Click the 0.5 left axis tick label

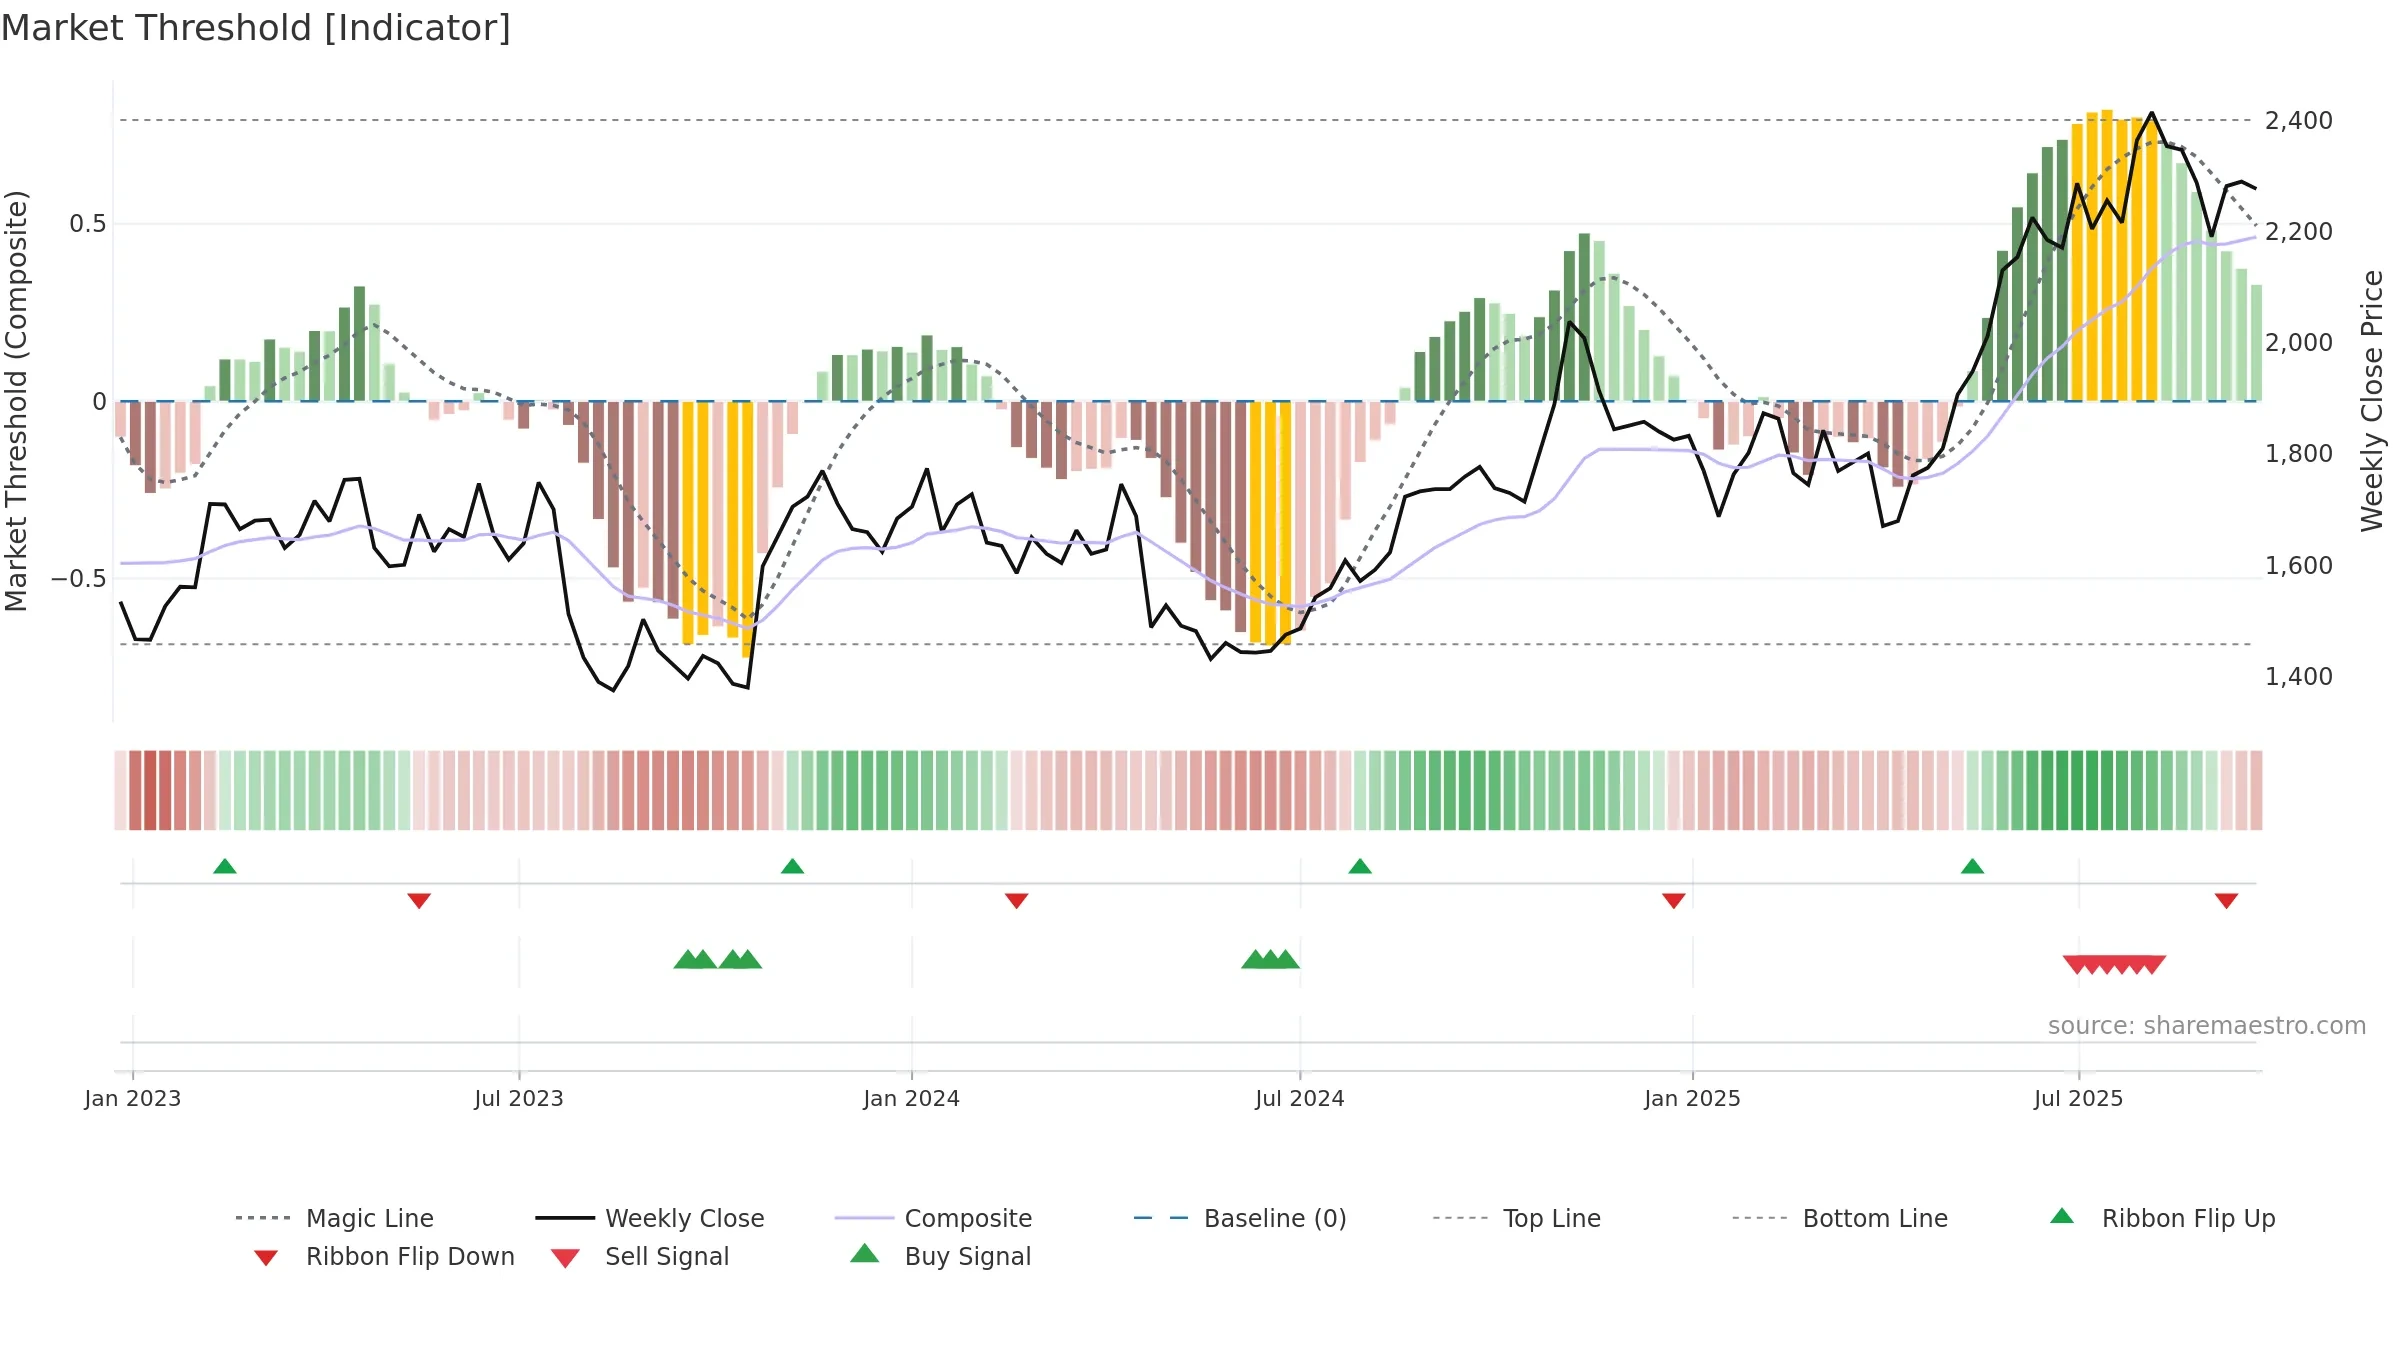coord(88,224)
